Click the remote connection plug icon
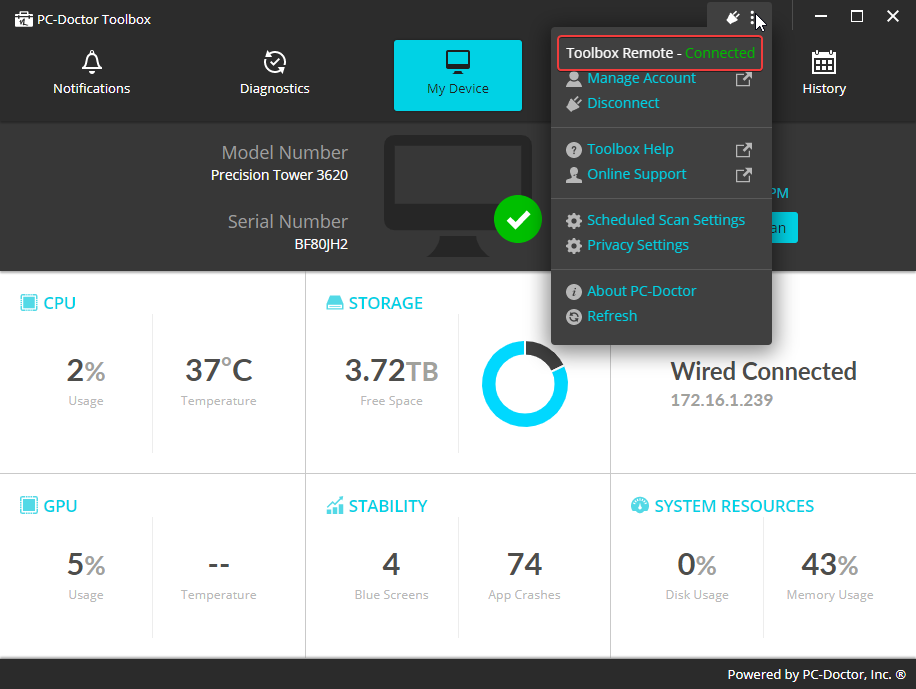The image size is (916, 689). pyautogui.click(x=733, y=18)
